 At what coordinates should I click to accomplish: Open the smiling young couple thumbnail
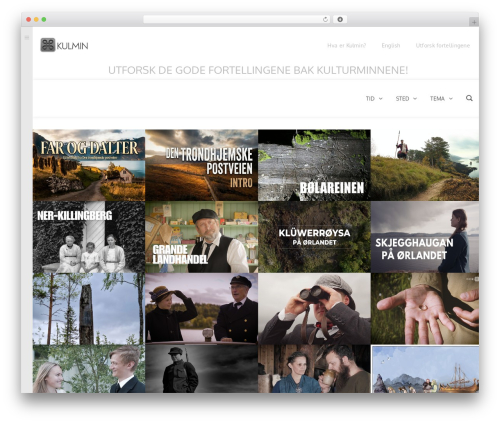coord(89,369)
